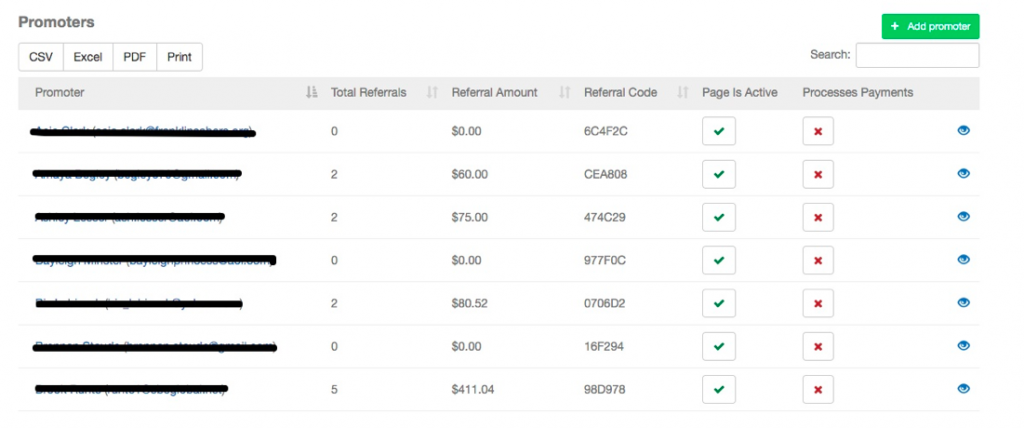Focus the Search input field

[x=918, y=56]
